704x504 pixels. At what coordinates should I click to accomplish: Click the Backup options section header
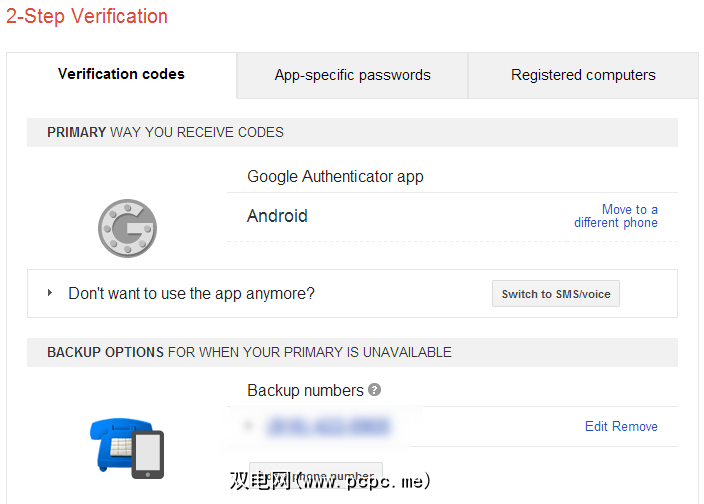pos(249,352)
